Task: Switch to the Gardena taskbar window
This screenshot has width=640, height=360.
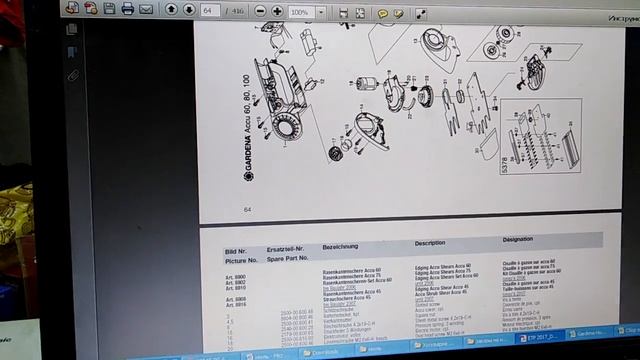Action: (x=588, y=334)
